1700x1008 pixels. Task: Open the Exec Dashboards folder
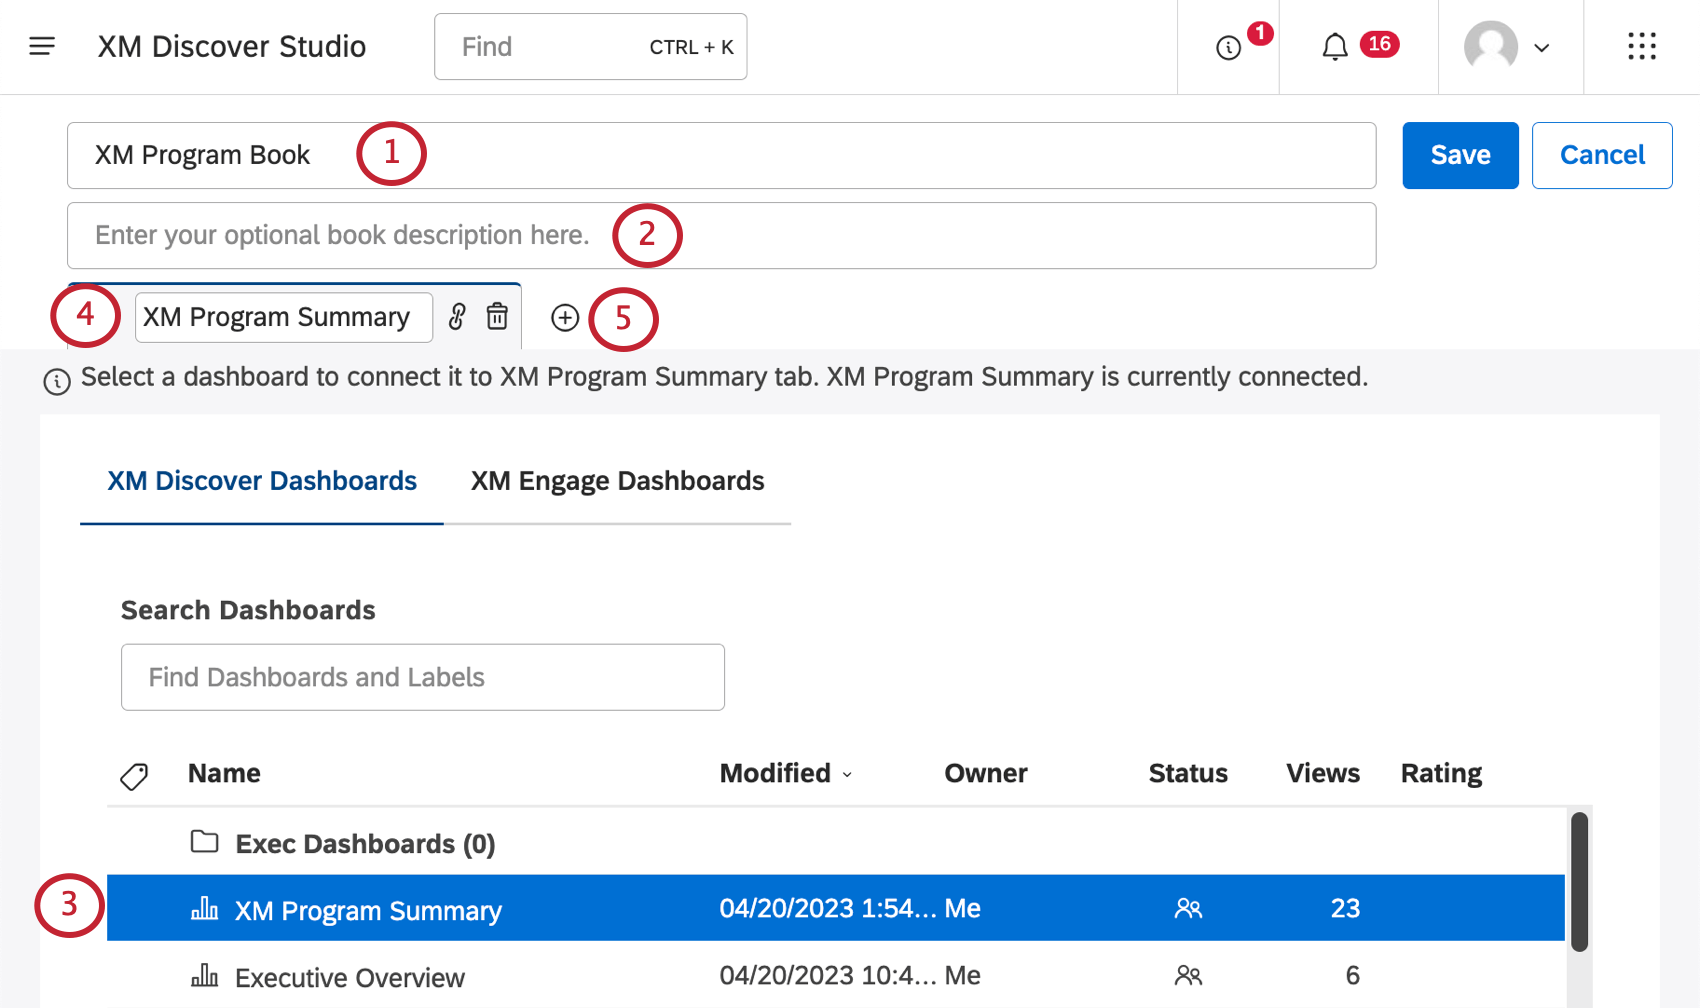click(x=365, y=844)
